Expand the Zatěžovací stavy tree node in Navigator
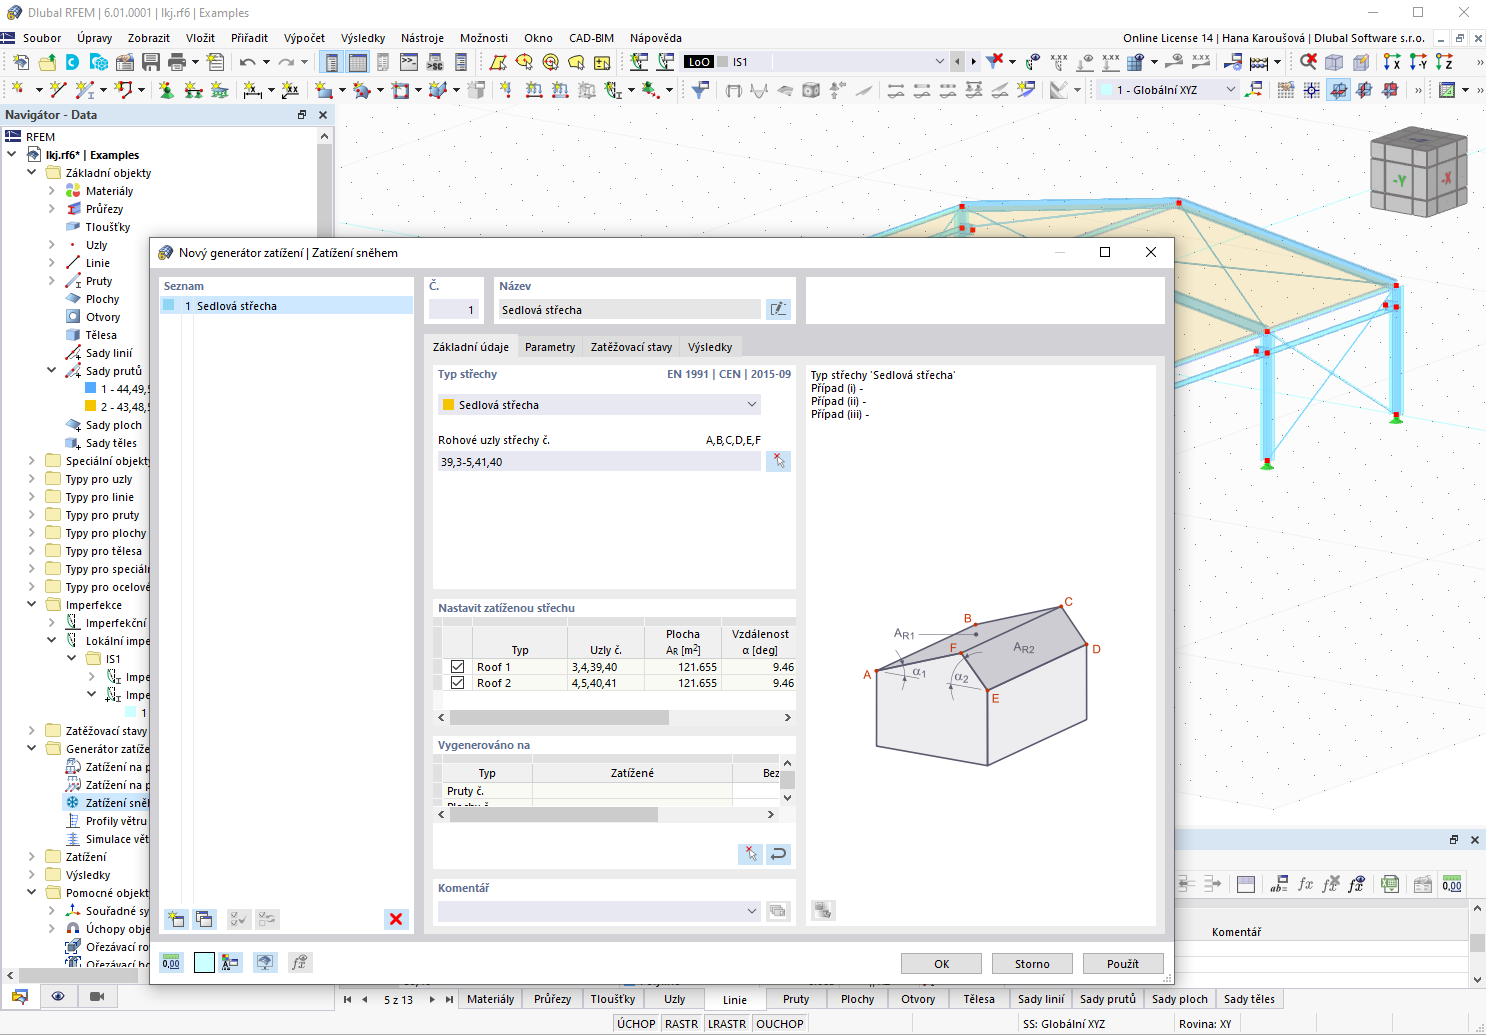The width and height of the screenshot is (1486, 1035). [x=32, y=731]
